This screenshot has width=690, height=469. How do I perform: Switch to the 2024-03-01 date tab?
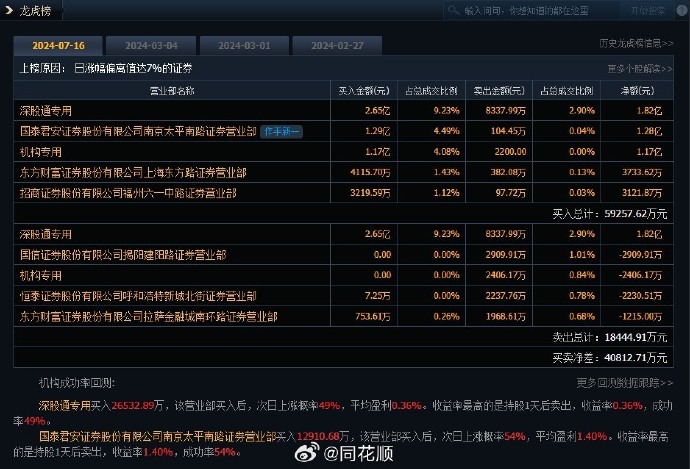coord(244,46)
